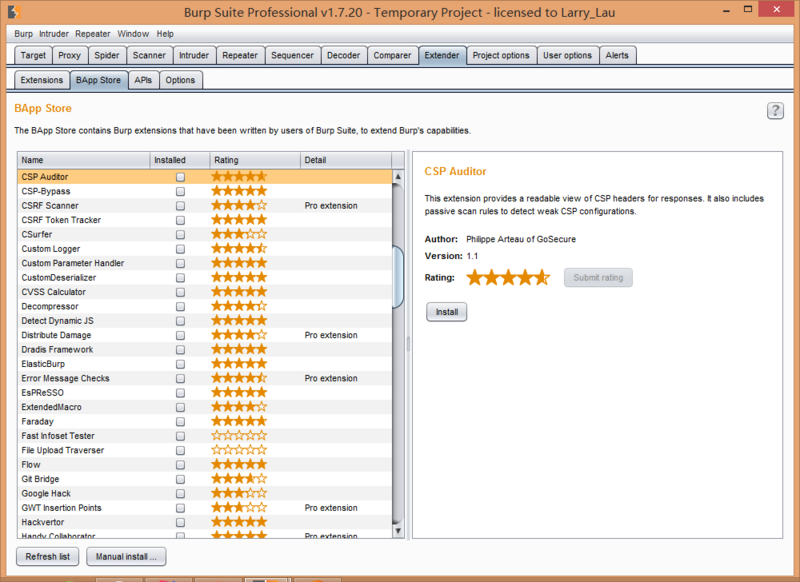Image resolution: width=800 pixels, height=582 pixels.
Task: Sort the list by Installed column header
Action: tap(180, 160)
